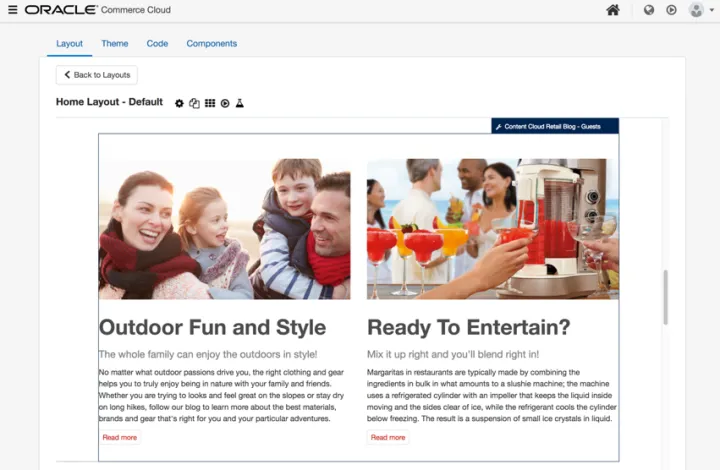Click Content Cloud Retail Blog widget label
The height and width of the screenshot is (470, 720).
click(x=555, y=126)
